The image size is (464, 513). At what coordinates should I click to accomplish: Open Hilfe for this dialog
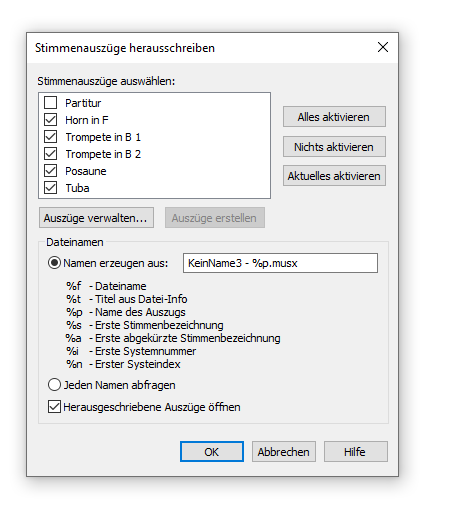pos(356,452)
